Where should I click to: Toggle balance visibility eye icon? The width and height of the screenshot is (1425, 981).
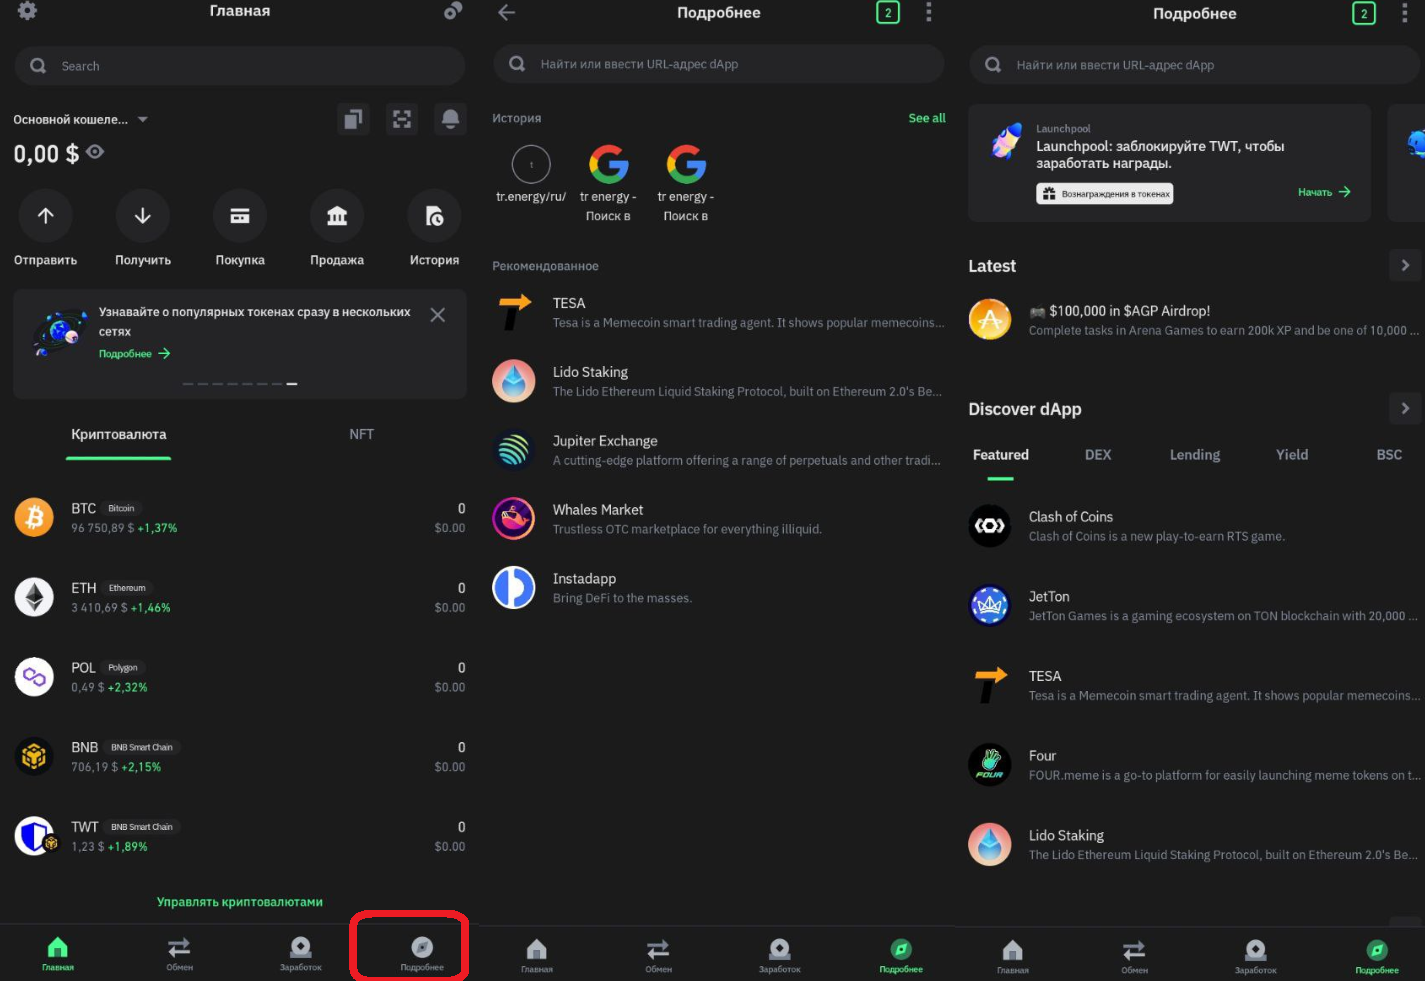pos(95,153)
